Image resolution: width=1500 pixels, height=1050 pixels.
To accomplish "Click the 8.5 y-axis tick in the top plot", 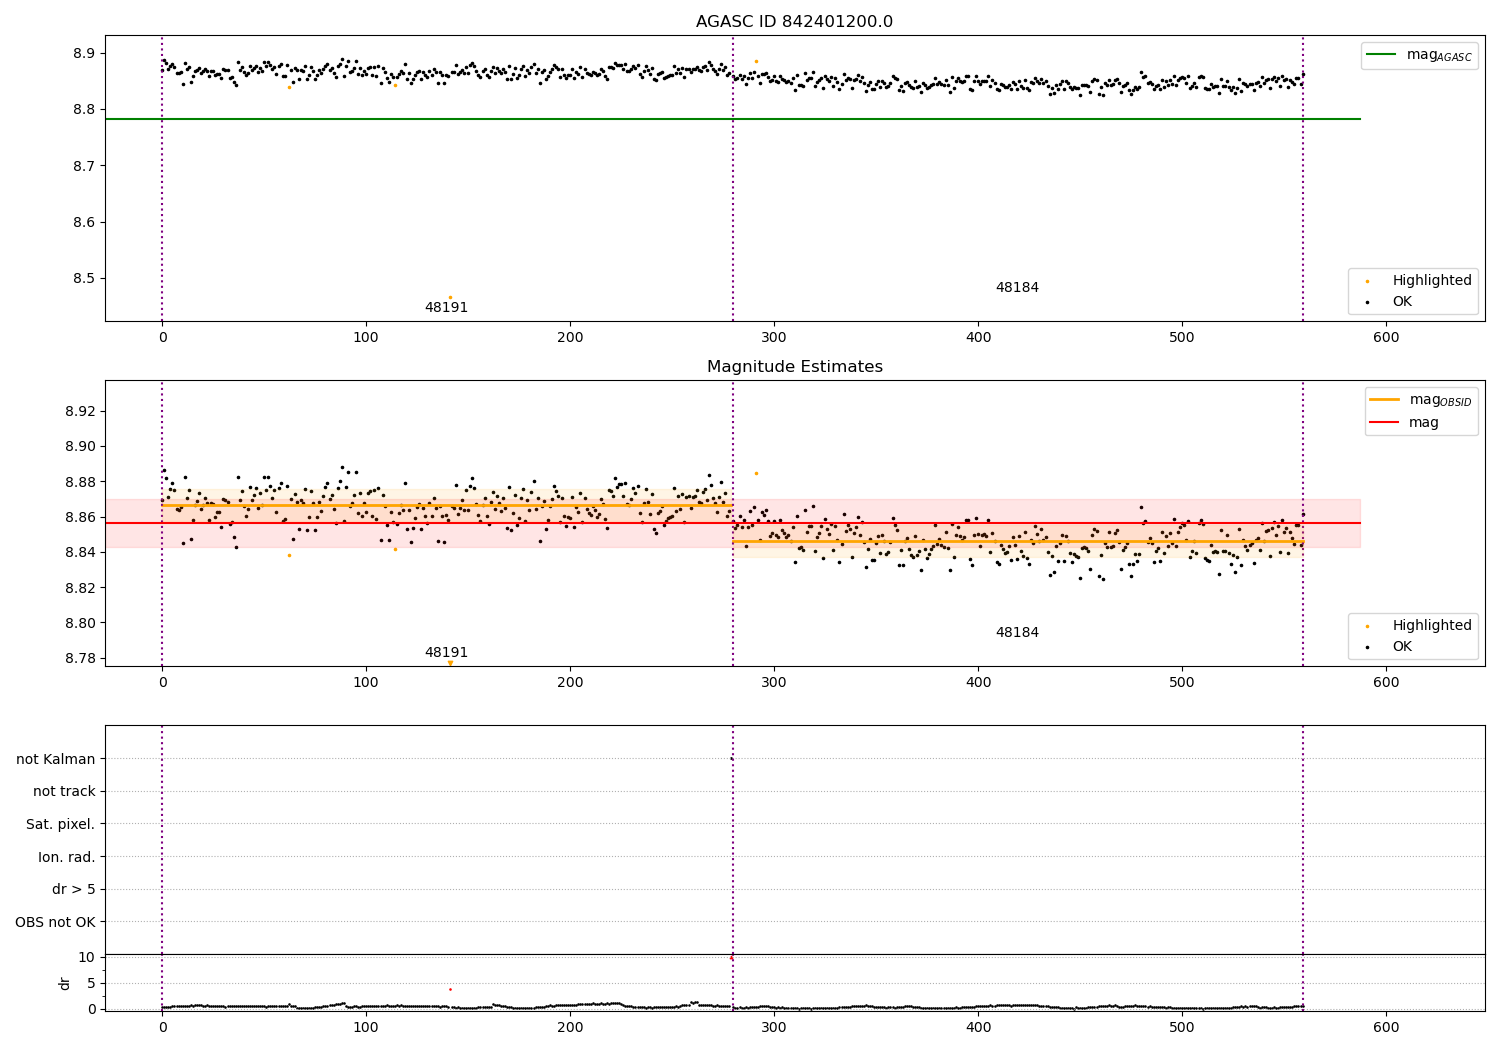I will pyautogui.click(x=84, y=279).
